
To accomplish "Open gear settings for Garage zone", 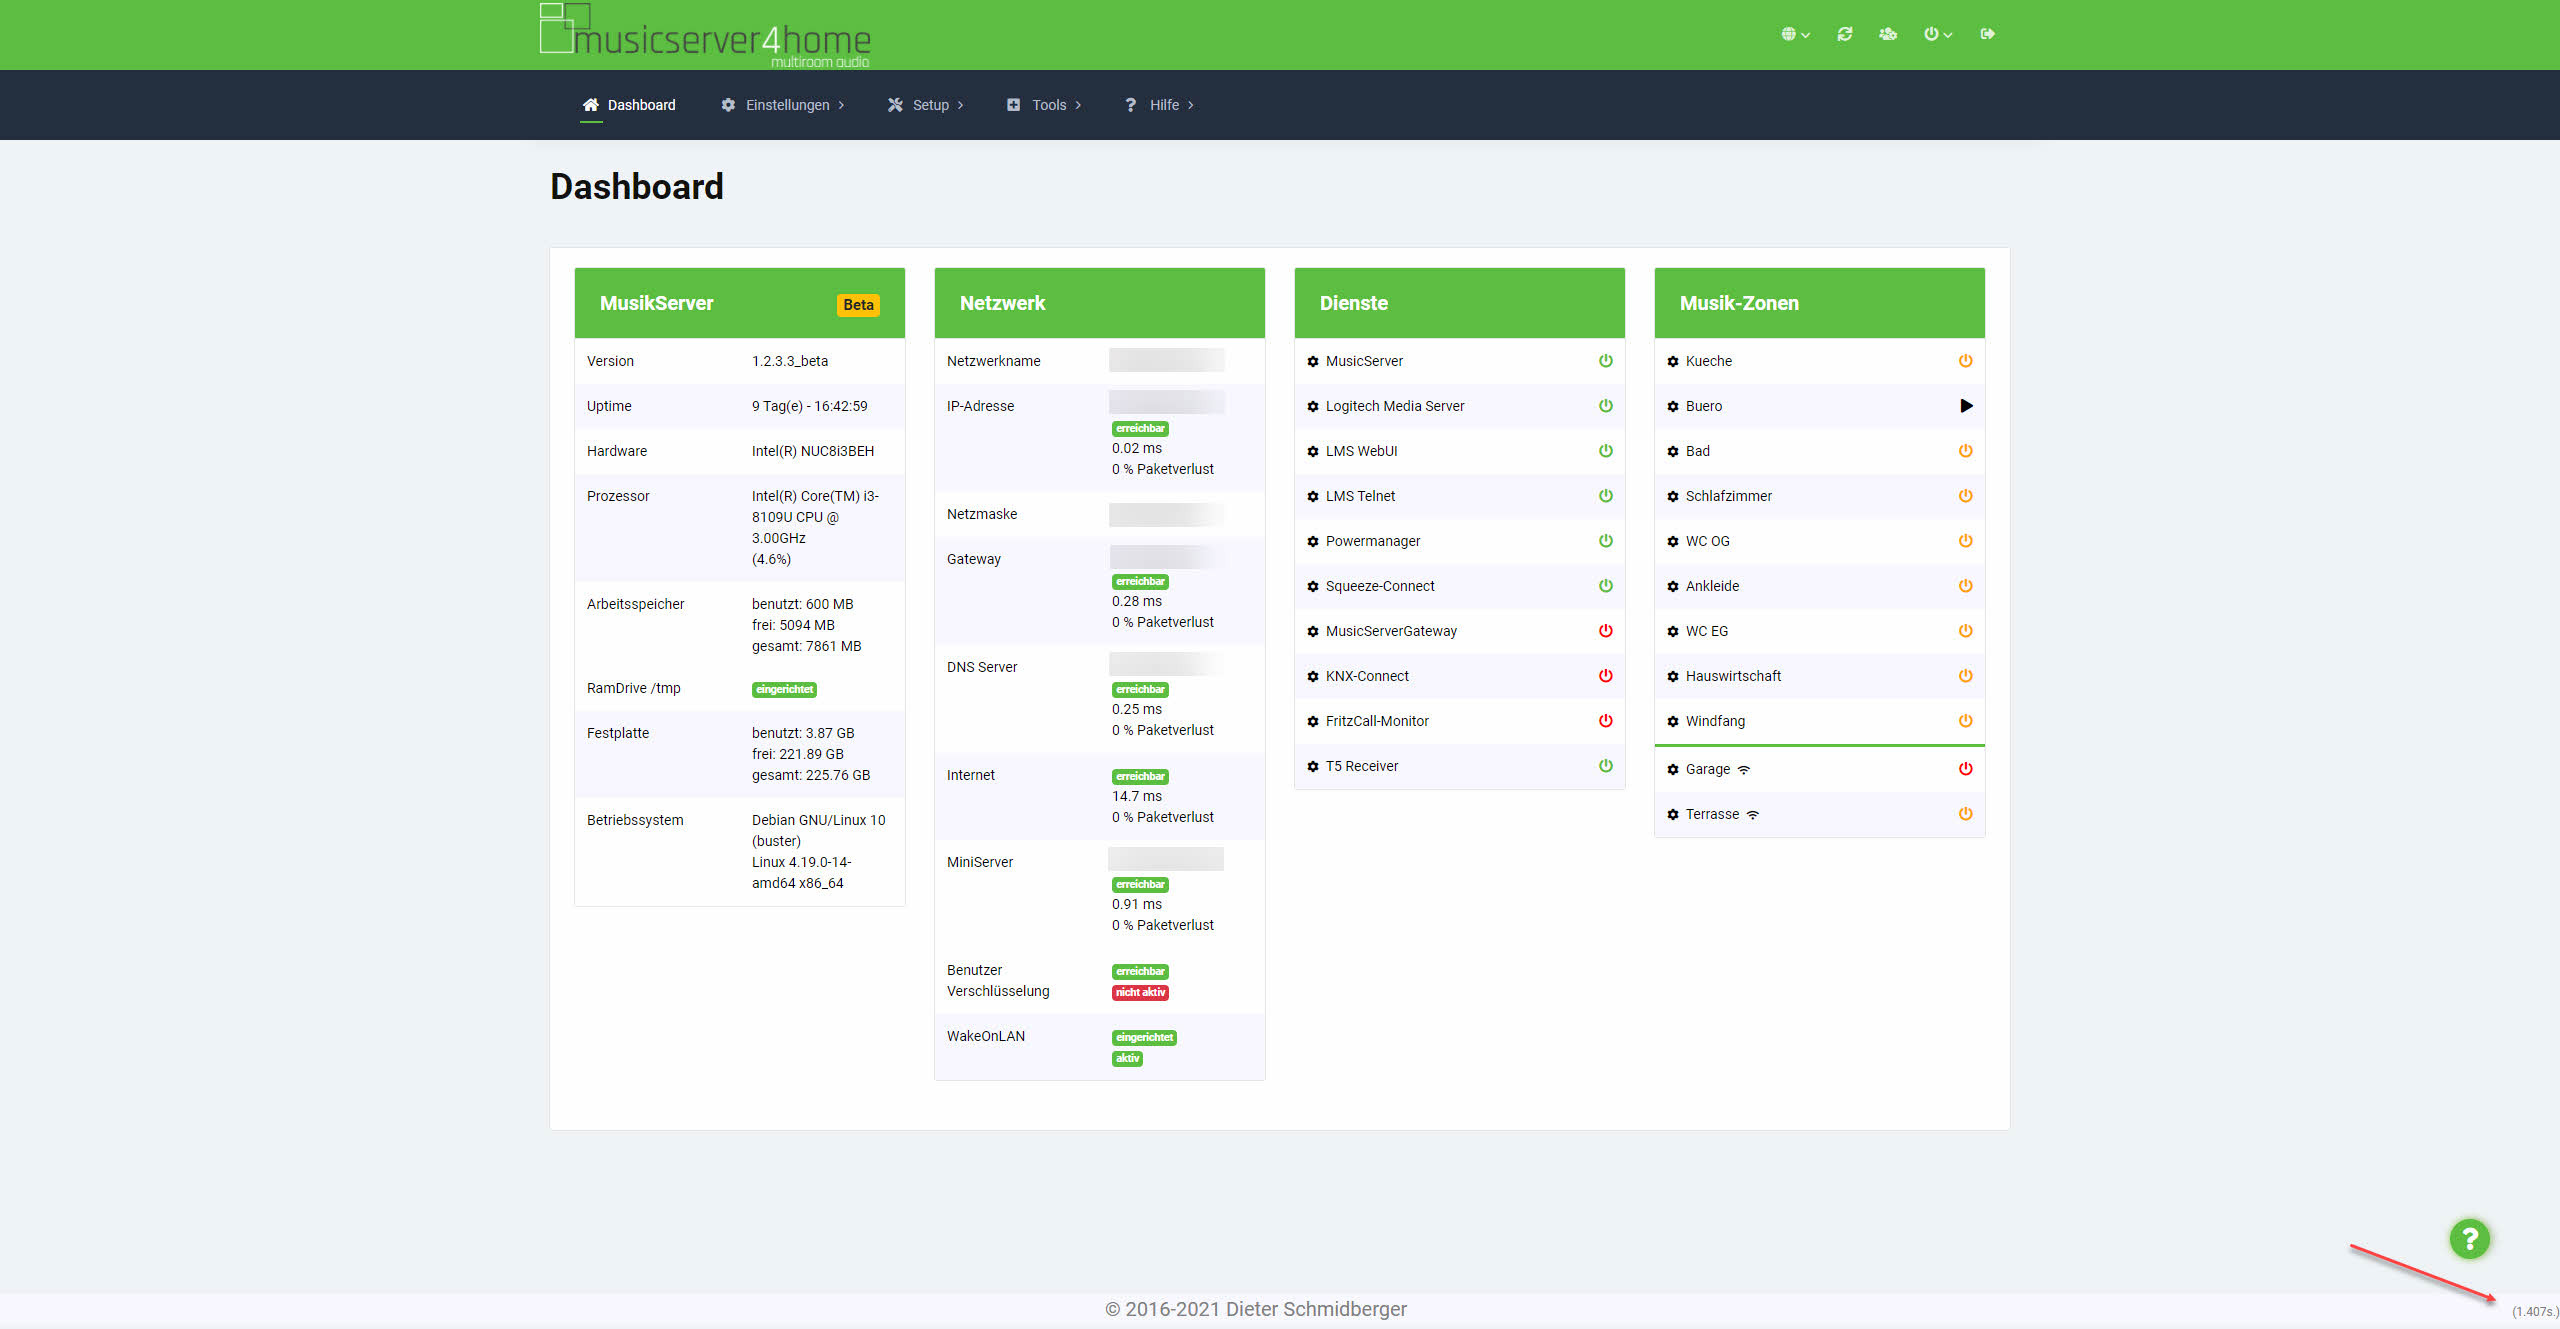I will (1673, 770).
